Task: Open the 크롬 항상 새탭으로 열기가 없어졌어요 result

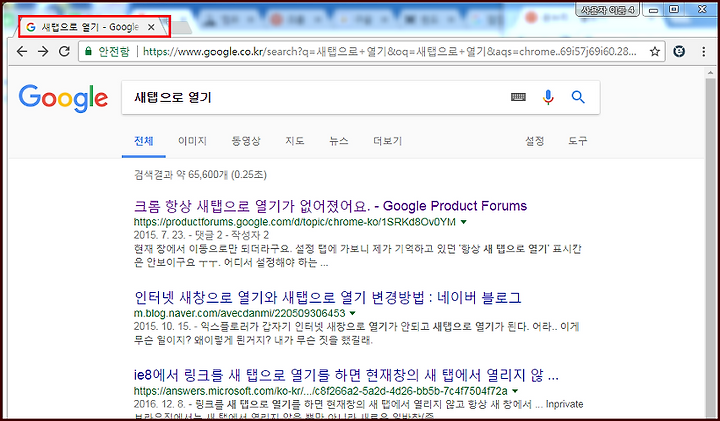Action: tap(330, 206)
